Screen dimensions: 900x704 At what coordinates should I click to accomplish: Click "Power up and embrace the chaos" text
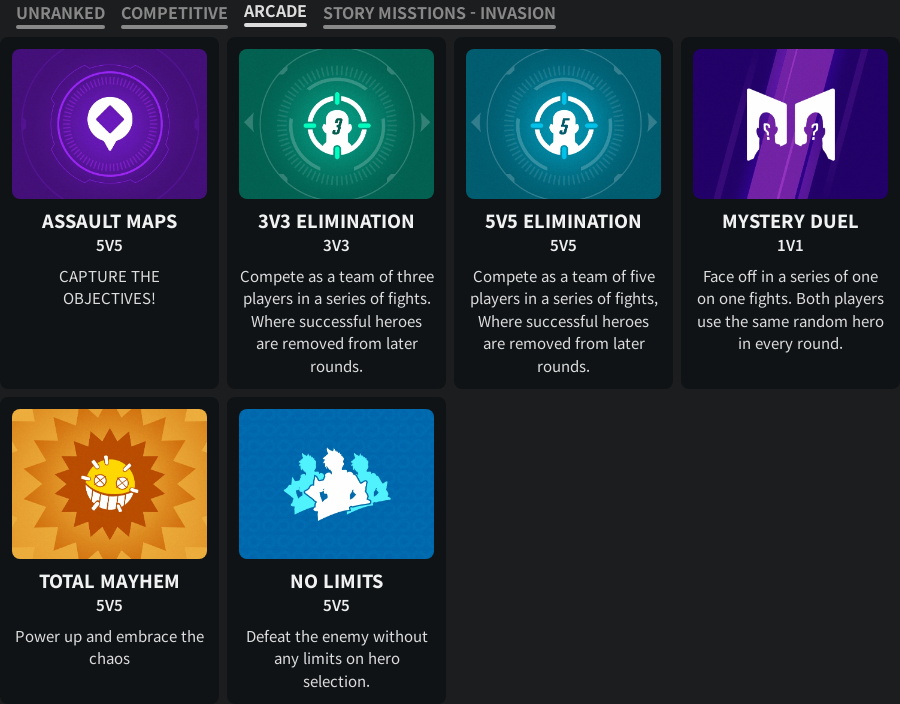click(x=110, y=647)
